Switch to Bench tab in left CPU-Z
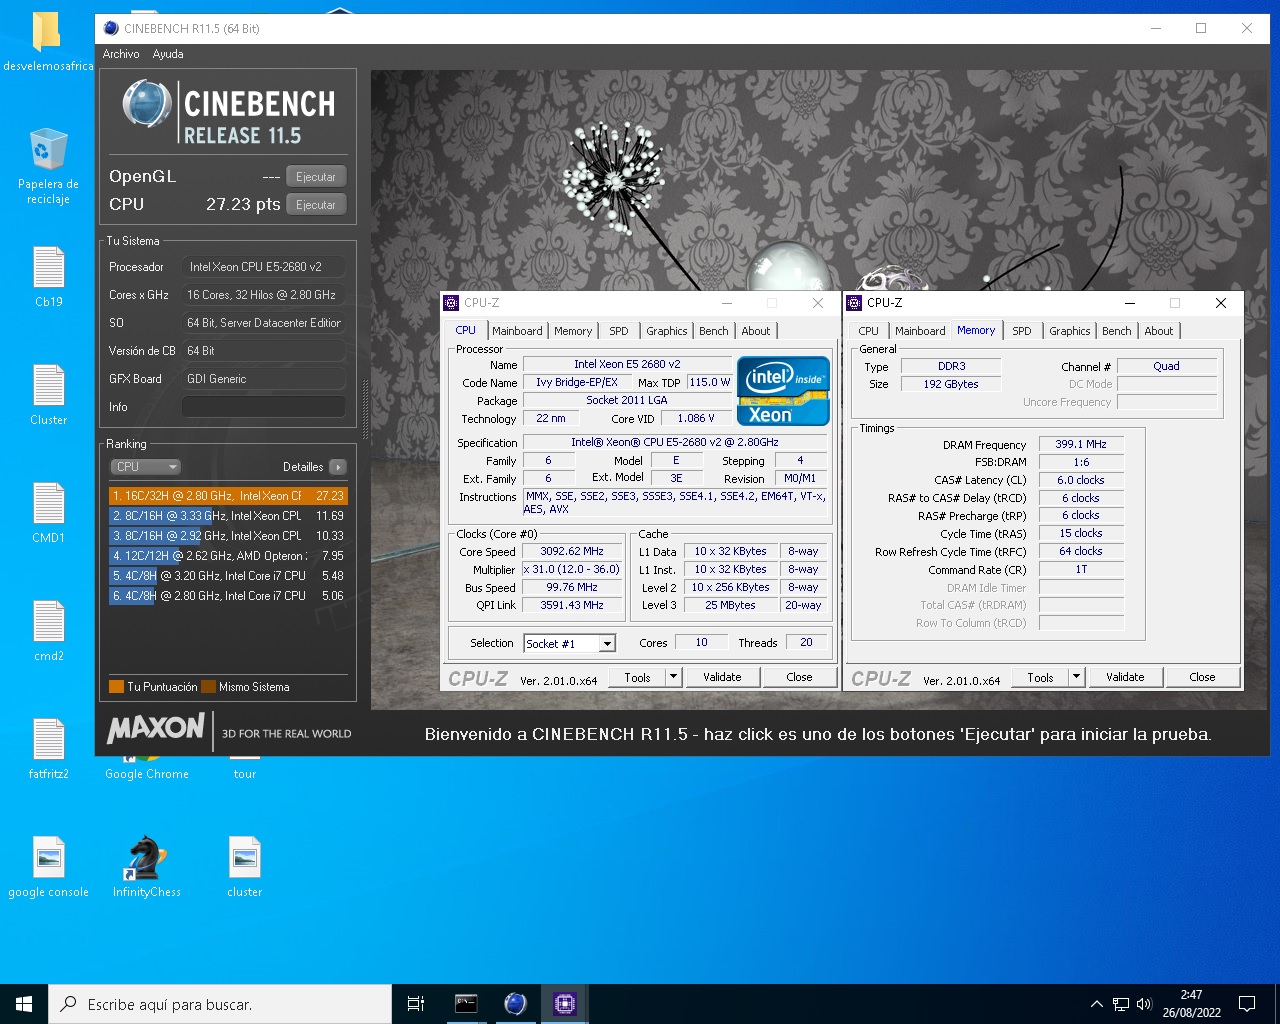Screen dimensions: 1280x1024 (x=714, y=331)
